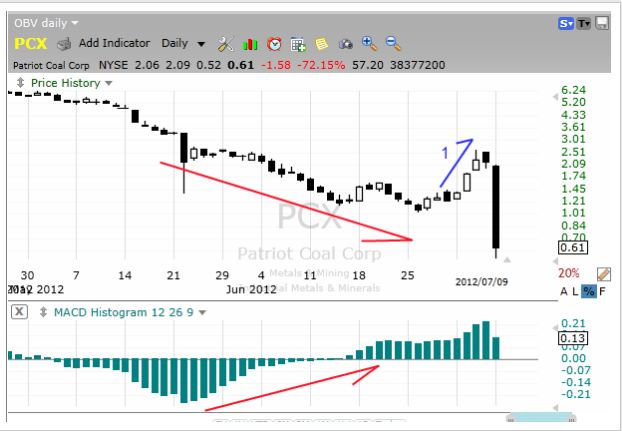Click the yellow notes icon
622x431 pixels.
tap(321, 44)
